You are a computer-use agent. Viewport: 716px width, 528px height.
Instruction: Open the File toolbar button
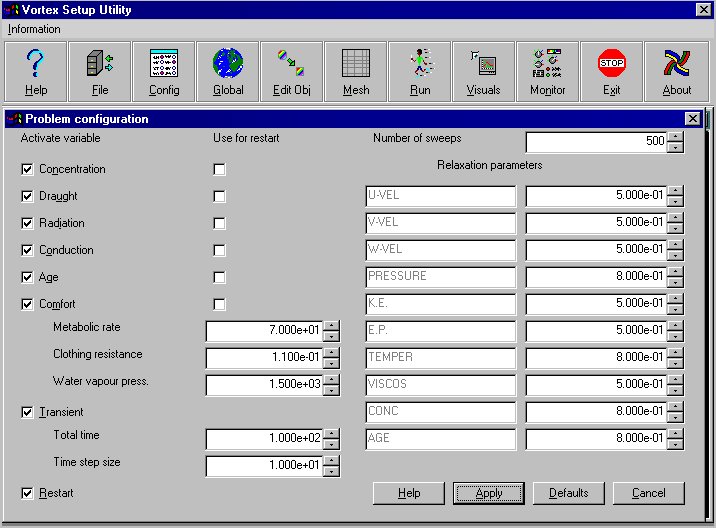(x=100, y=71)
